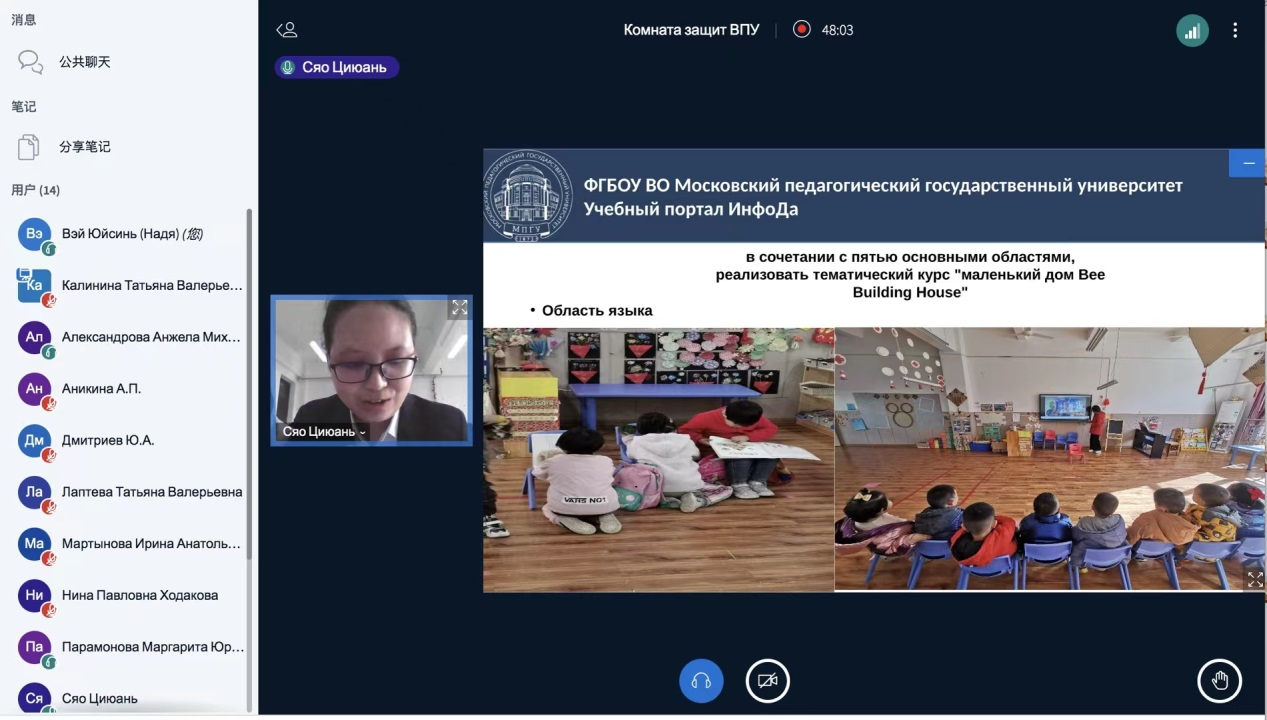Image resolution: width=1267 pixels, height=720 pixels.
Task: Click the red recording indicator
Action: 801,29
